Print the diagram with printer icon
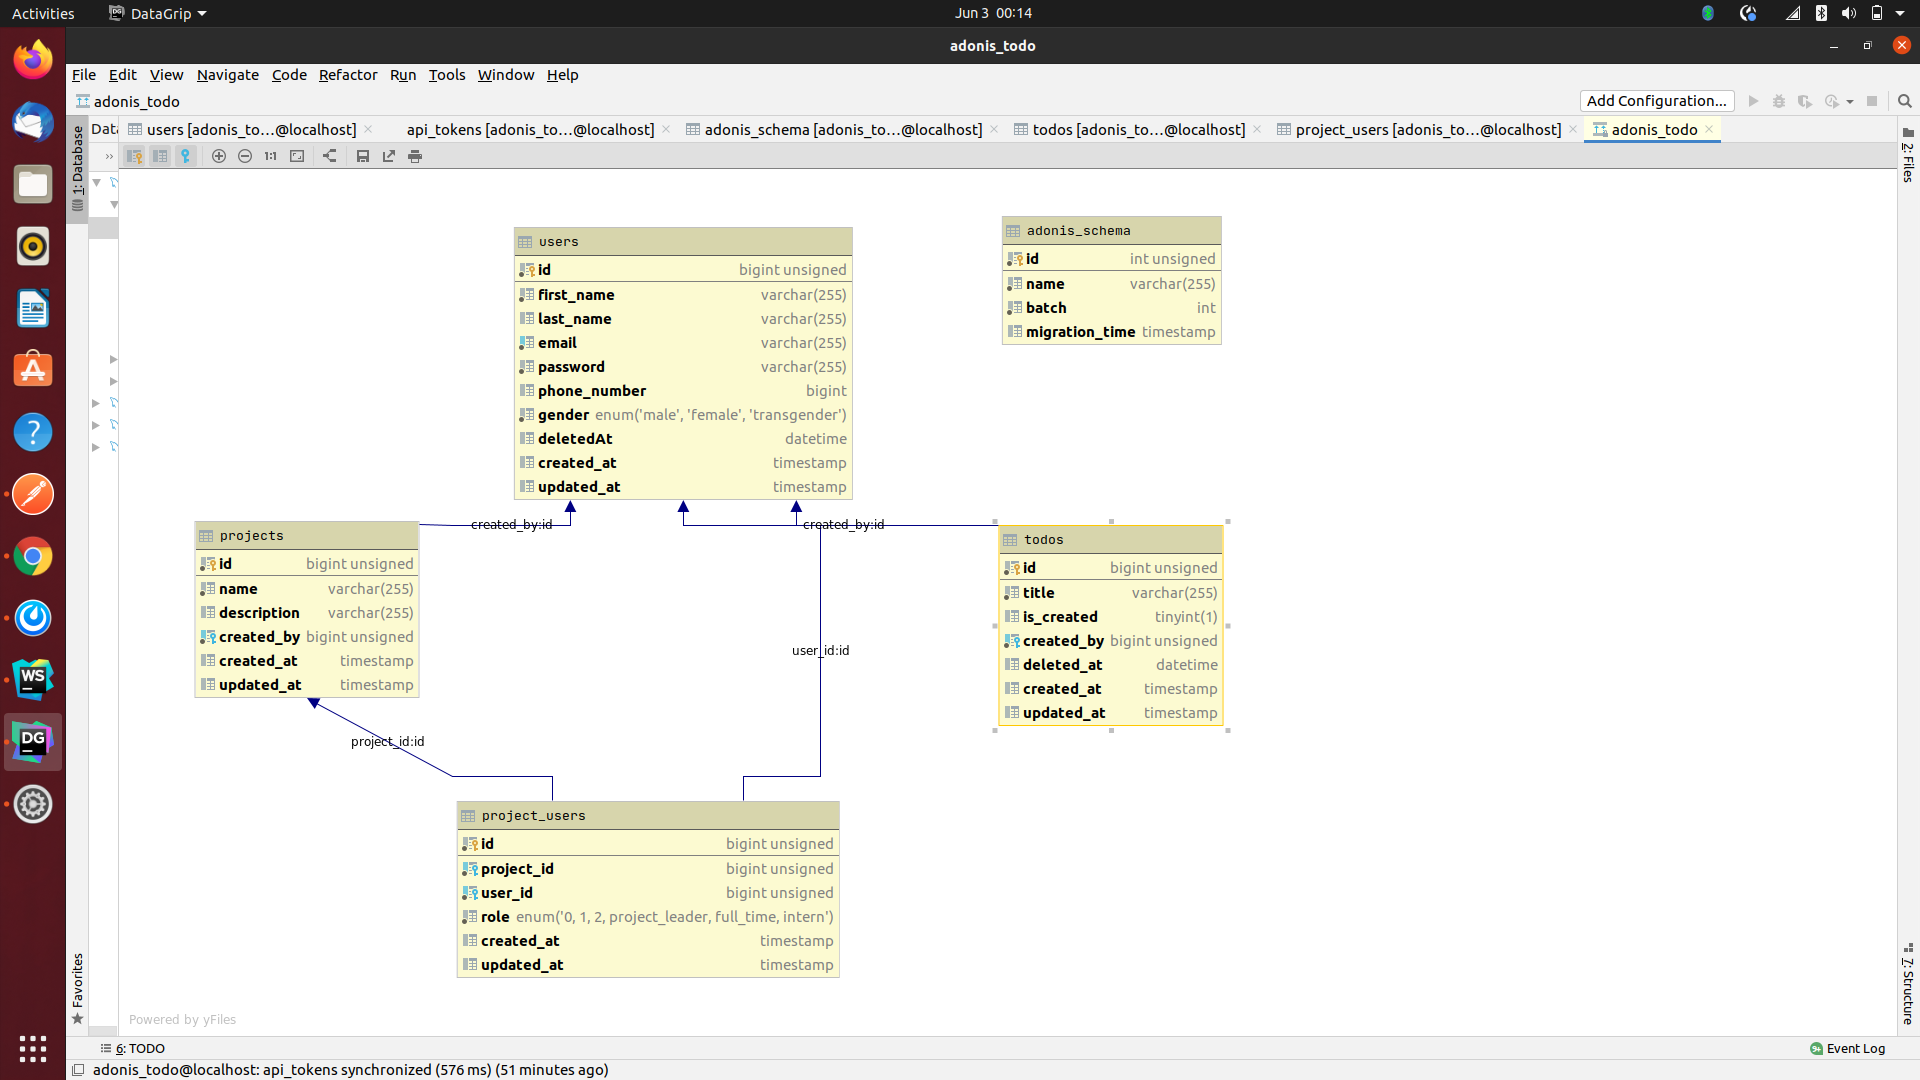Screen dimensions: 1920x1080 pos(415,156)
